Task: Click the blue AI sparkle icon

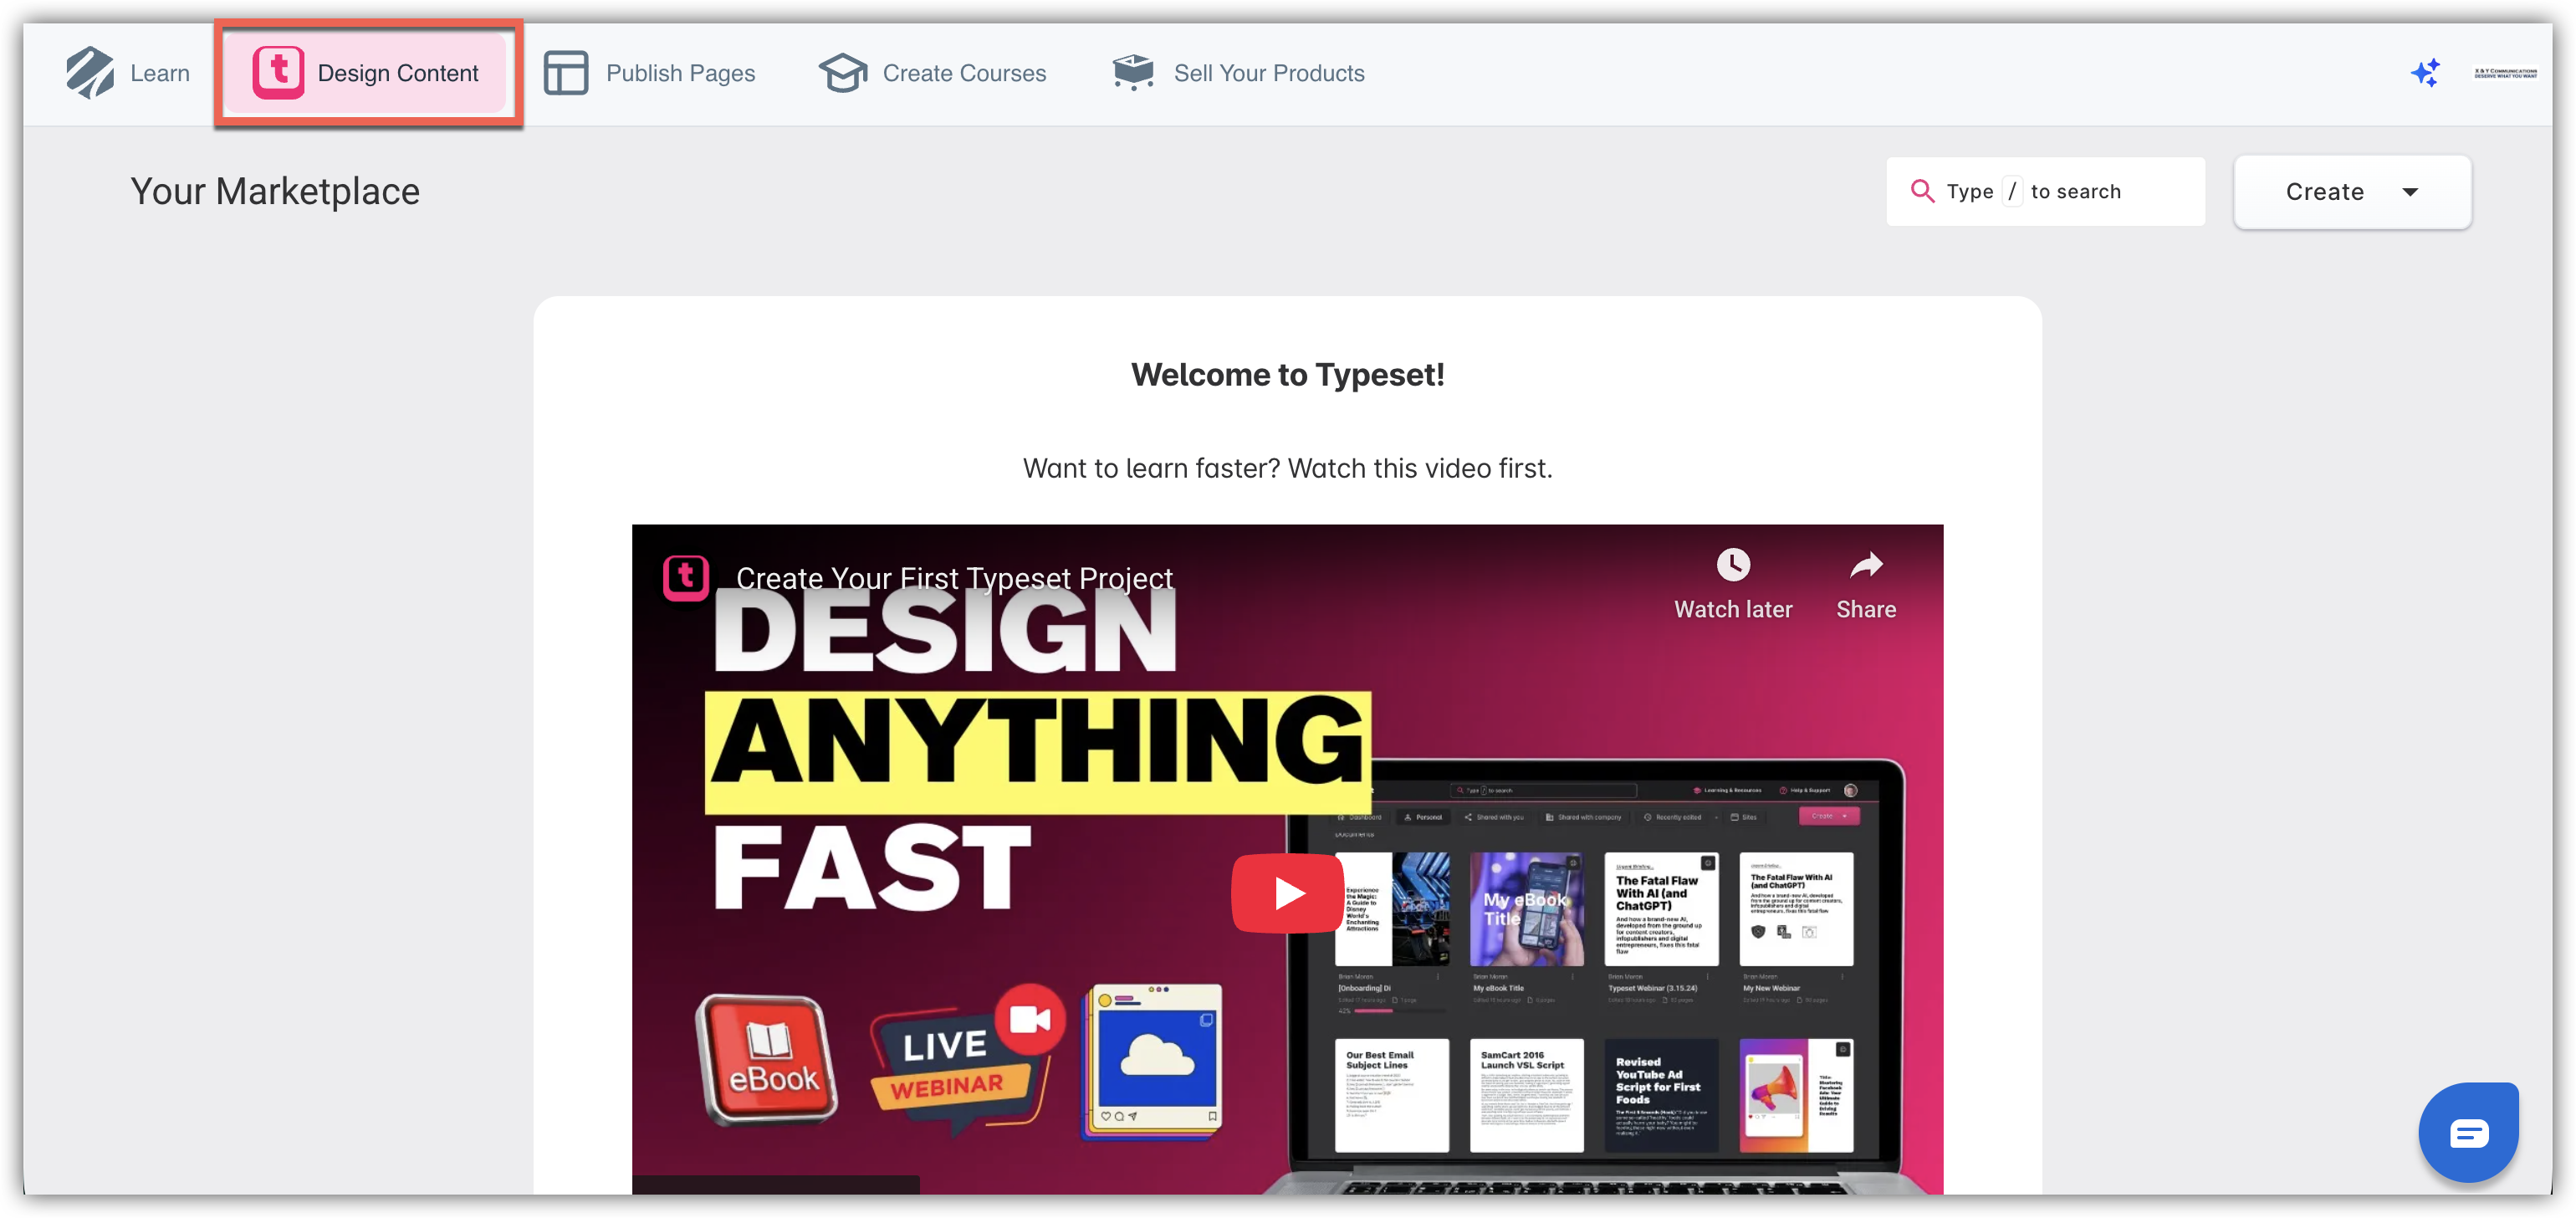Action: 2425,73
